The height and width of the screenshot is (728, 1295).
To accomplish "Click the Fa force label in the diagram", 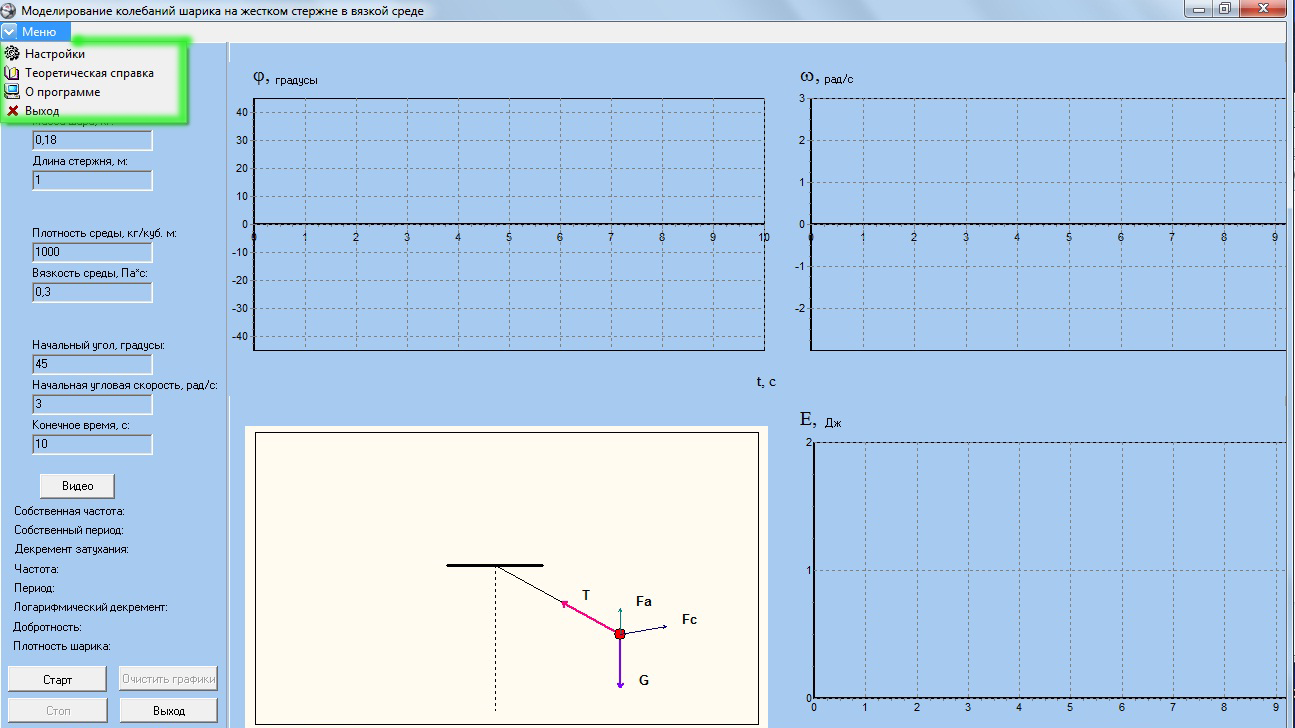I will tap(644, 601).
